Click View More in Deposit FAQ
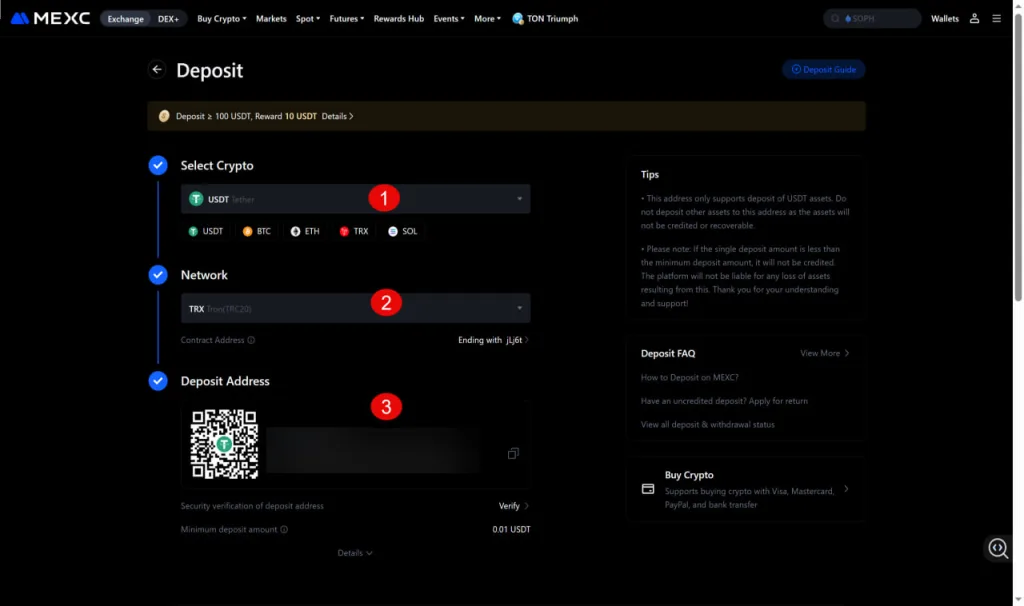 825,353
